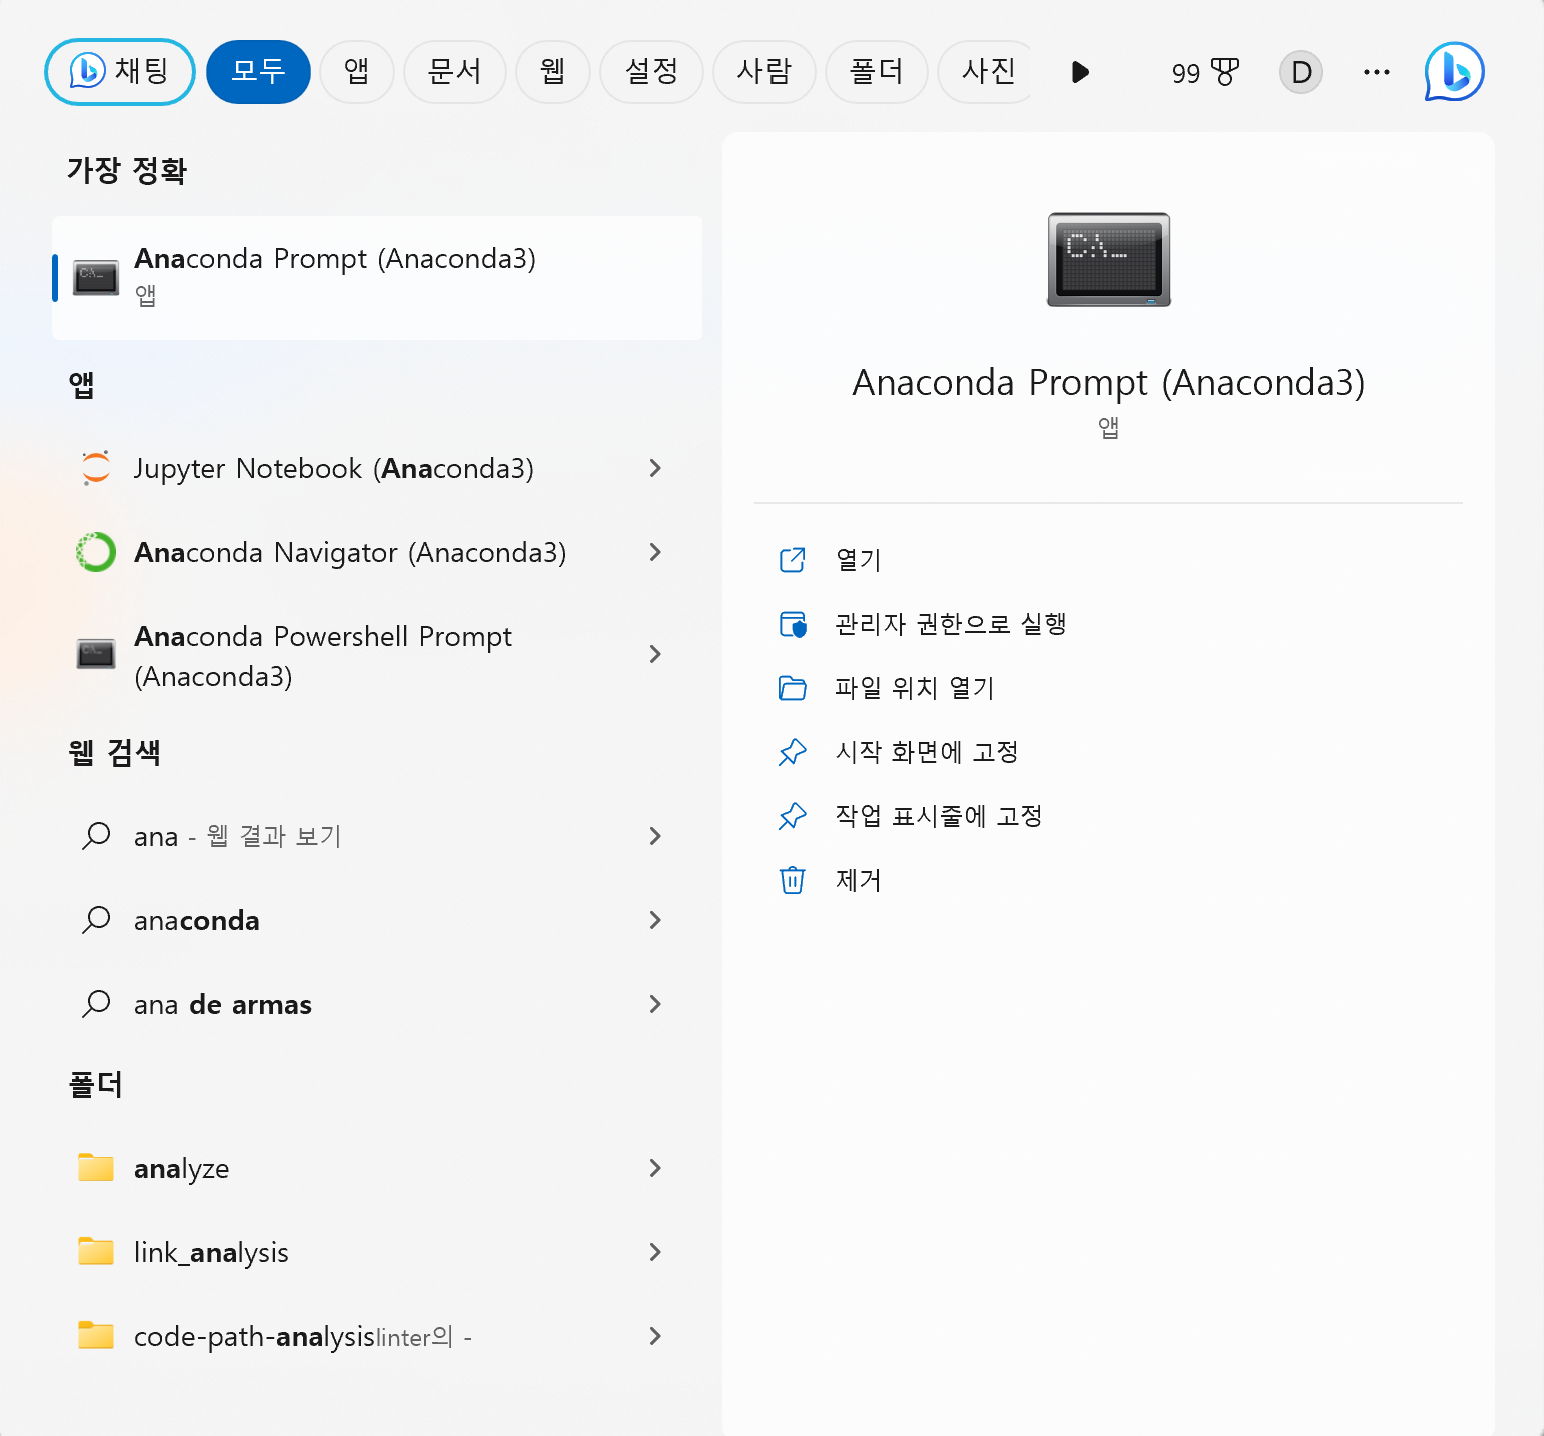Screen dimensions: 1544x1436
Task: Select the Anaconda Prompt best match result
Action: pyautogui.click(x=377, y=278)
